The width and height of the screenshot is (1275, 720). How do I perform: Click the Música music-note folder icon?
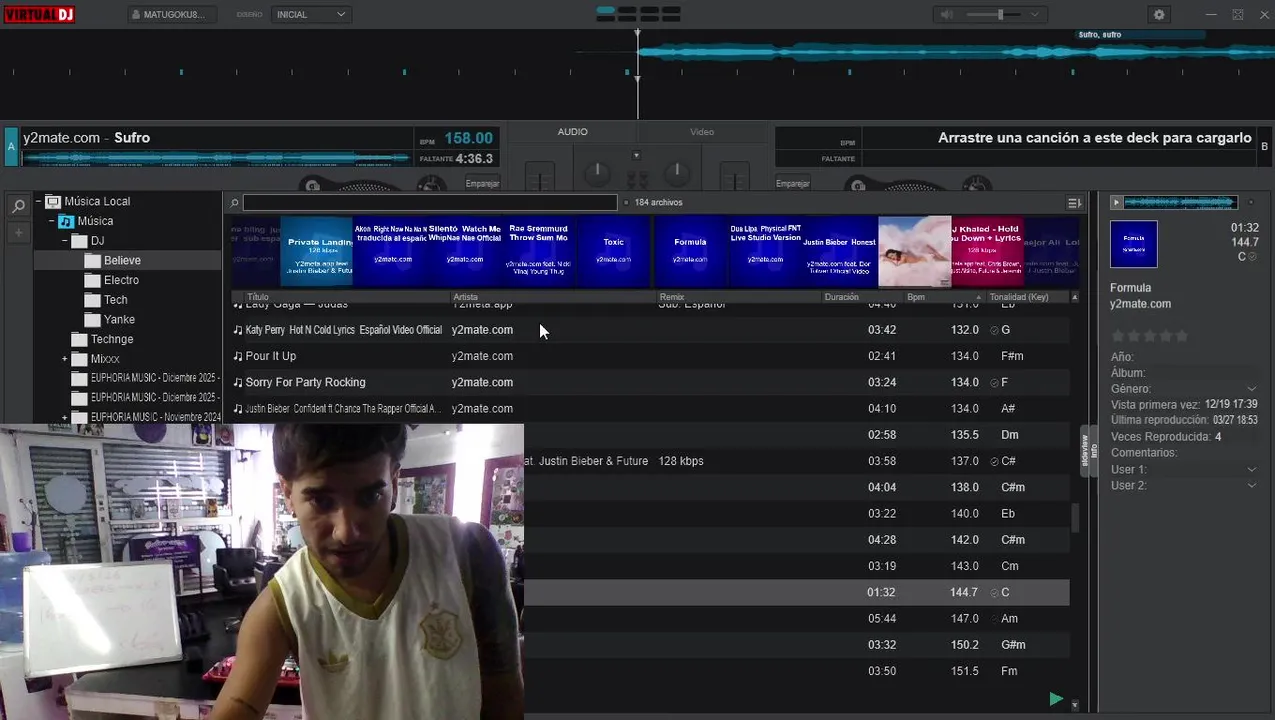pyautogui.click(x=66, y=221)
